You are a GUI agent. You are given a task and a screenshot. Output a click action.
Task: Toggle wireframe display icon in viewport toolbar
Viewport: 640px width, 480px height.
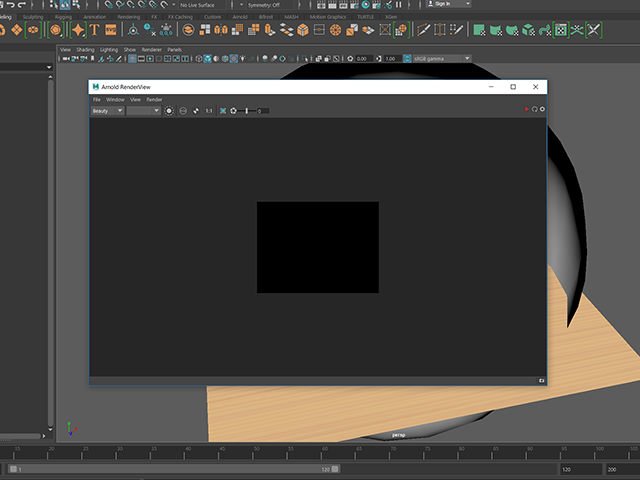[x=199, y=59]
